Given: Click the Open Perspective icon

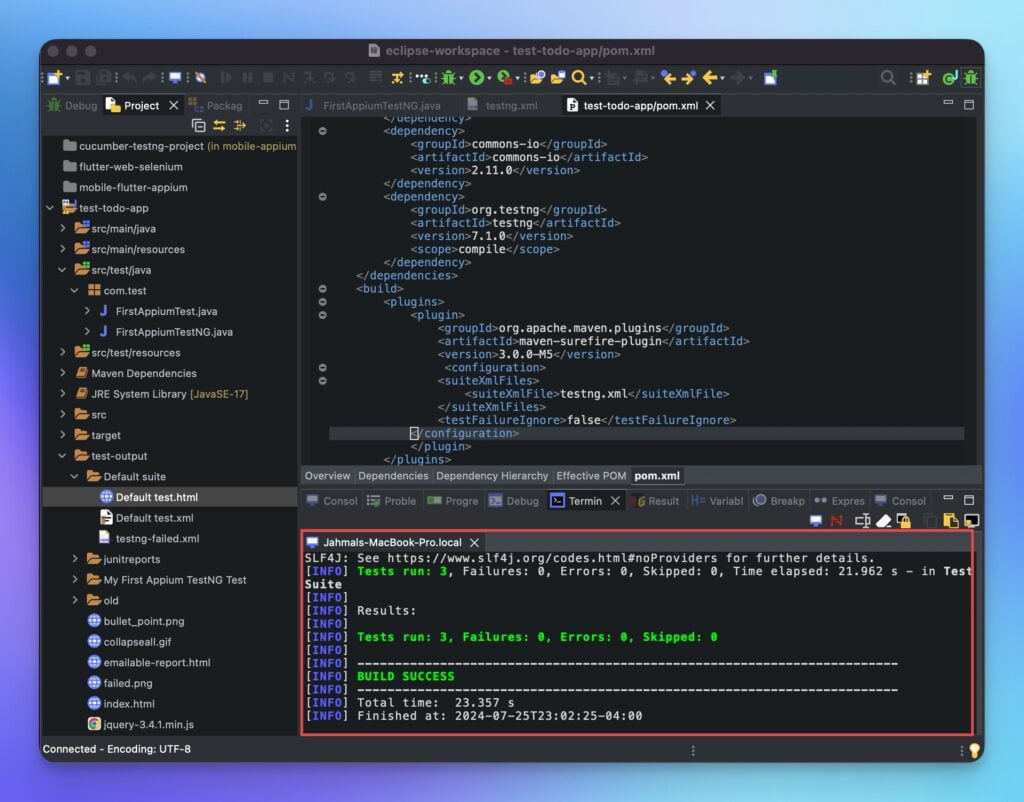Looking at the screenshot, I should [x=923, y=78].
